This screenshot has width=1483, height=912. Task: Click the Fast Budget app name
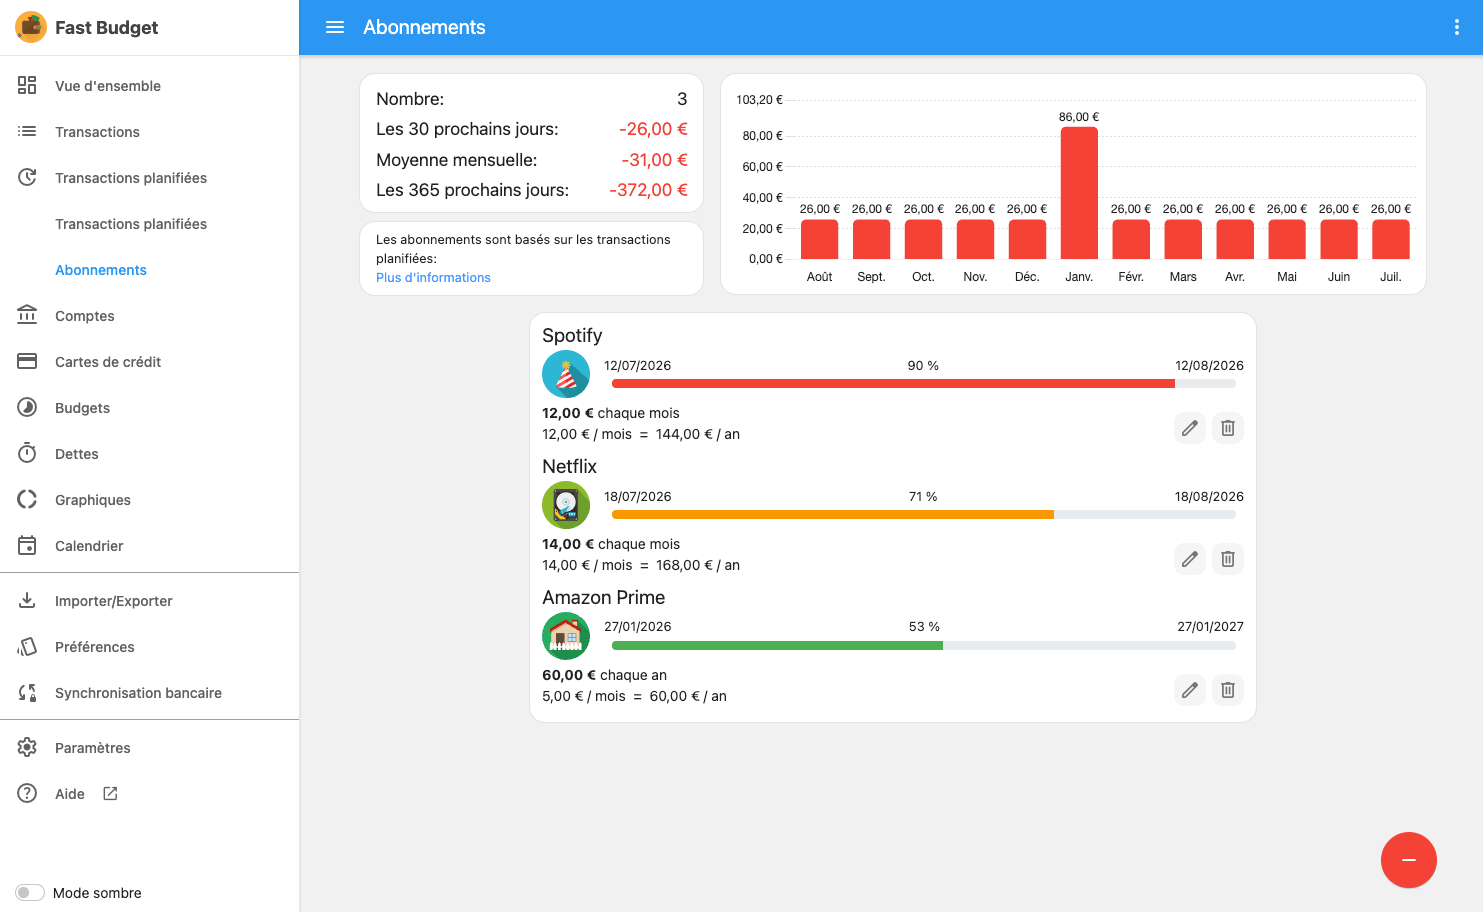pos(106,27)
